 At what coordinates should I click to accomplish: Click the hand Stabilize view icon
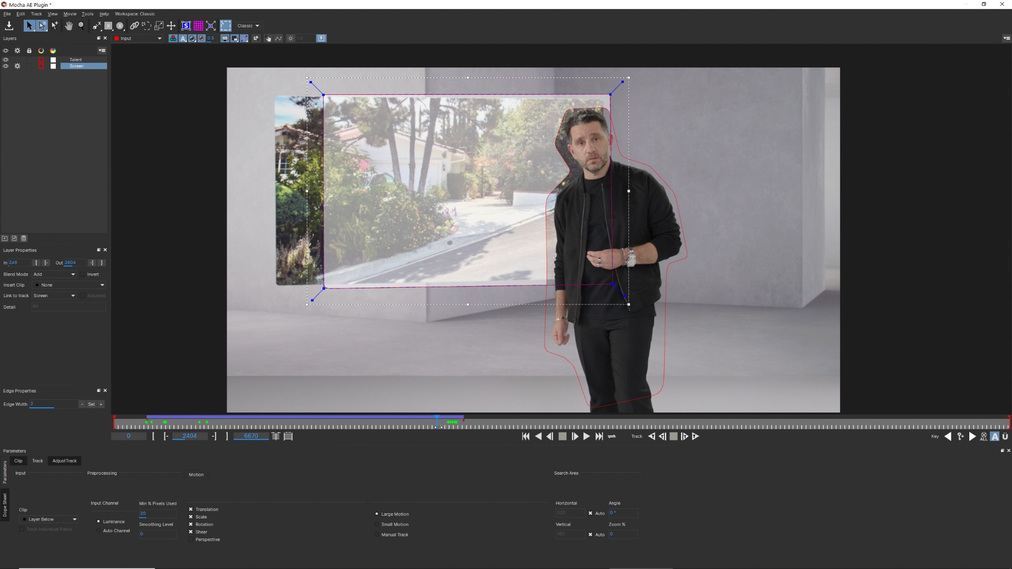tap(268, 38)
